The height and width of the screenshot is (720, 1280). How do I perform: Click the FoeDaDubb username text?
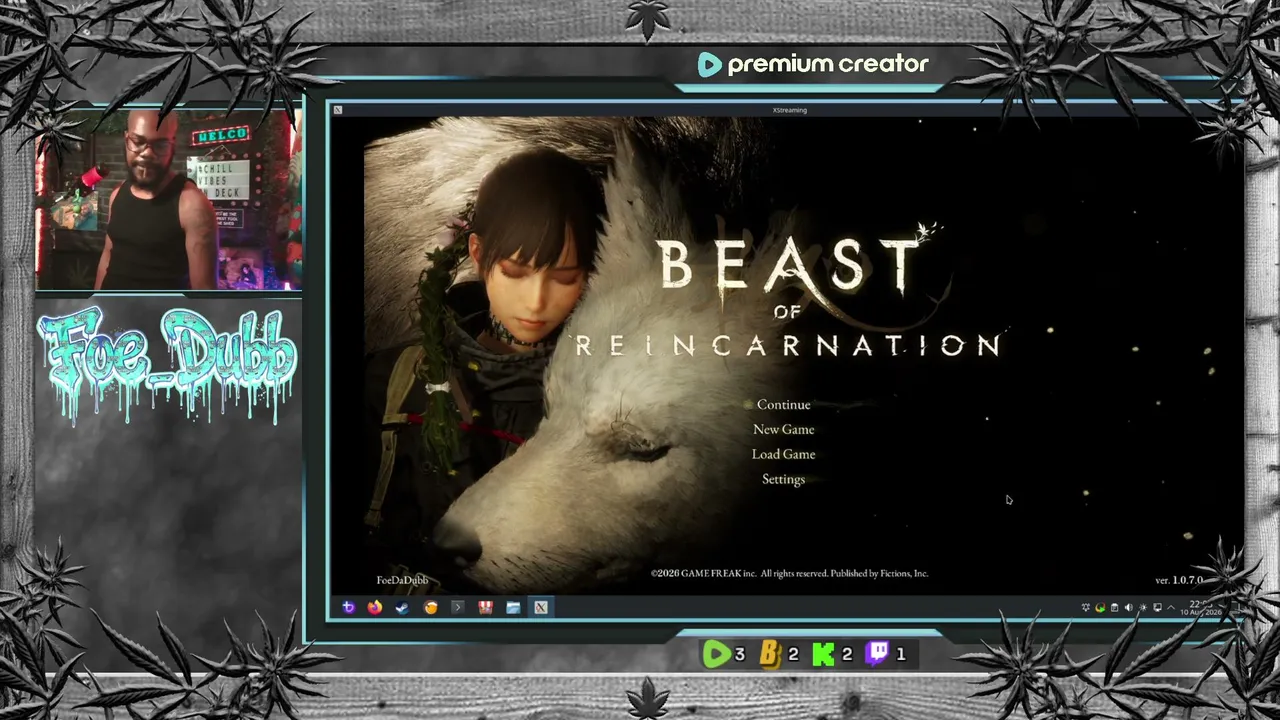[402, 580]
